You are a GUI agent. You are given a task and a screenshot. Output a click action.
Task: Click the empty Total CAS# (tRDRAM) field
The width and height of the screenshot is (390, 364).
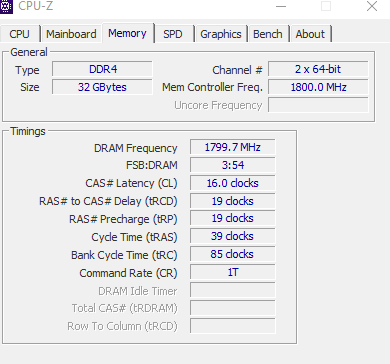[233, 308]
